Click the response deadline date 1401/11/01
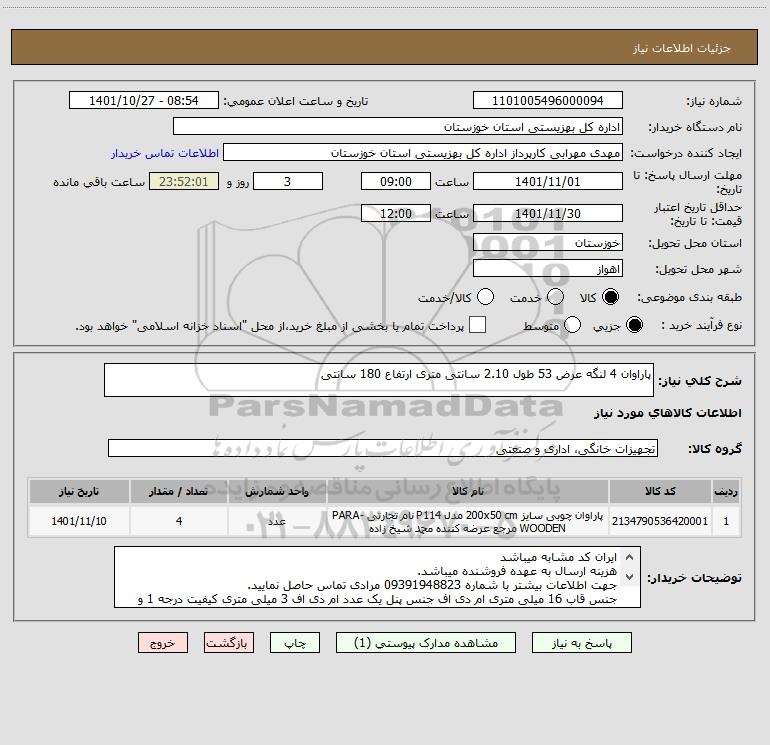Screen dimensions: 770x745 point(548,182)
